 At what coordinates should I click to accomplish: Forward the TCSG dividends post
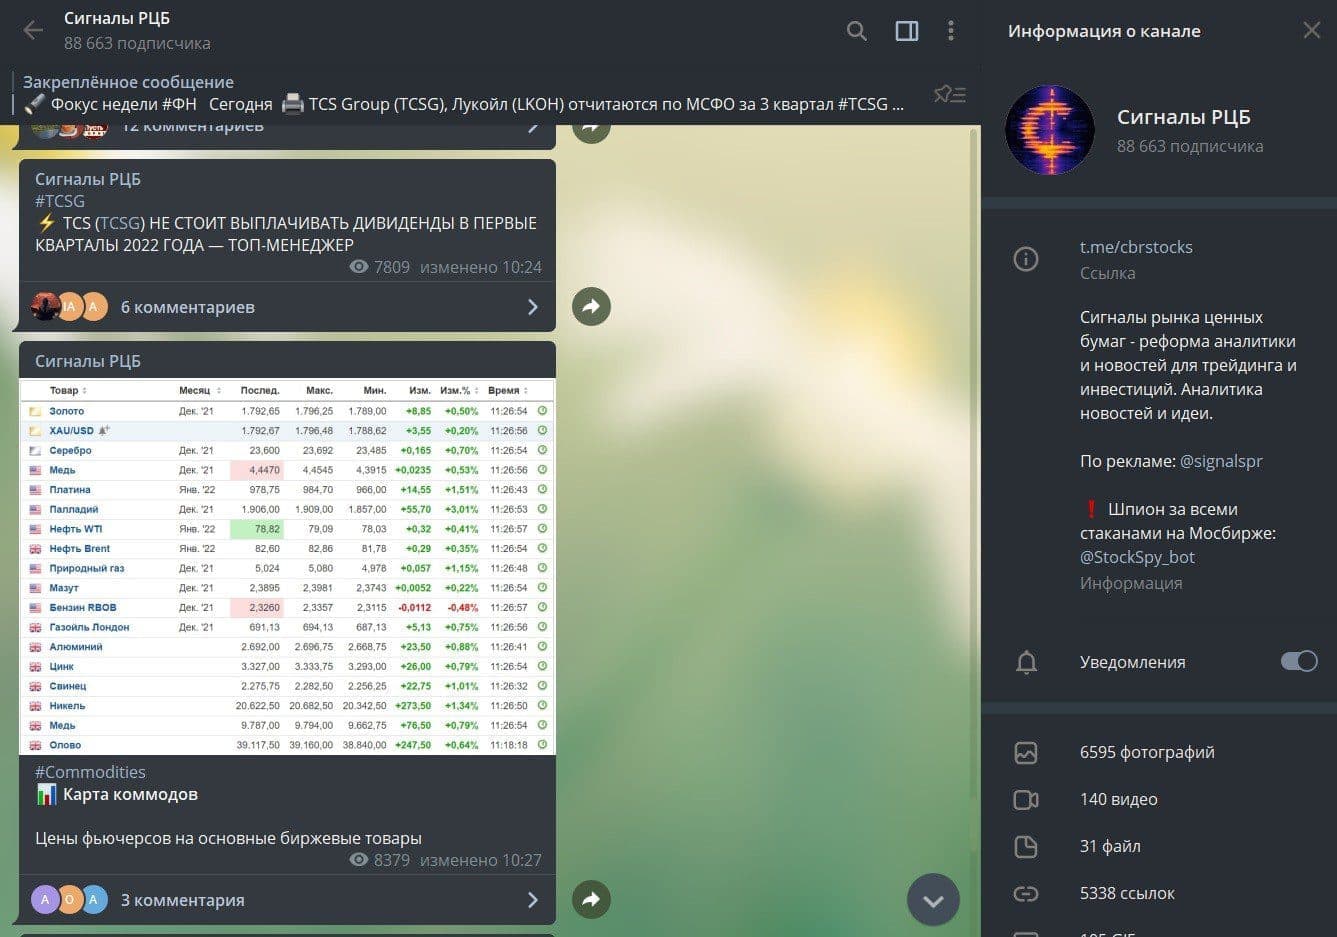[591, 306]
